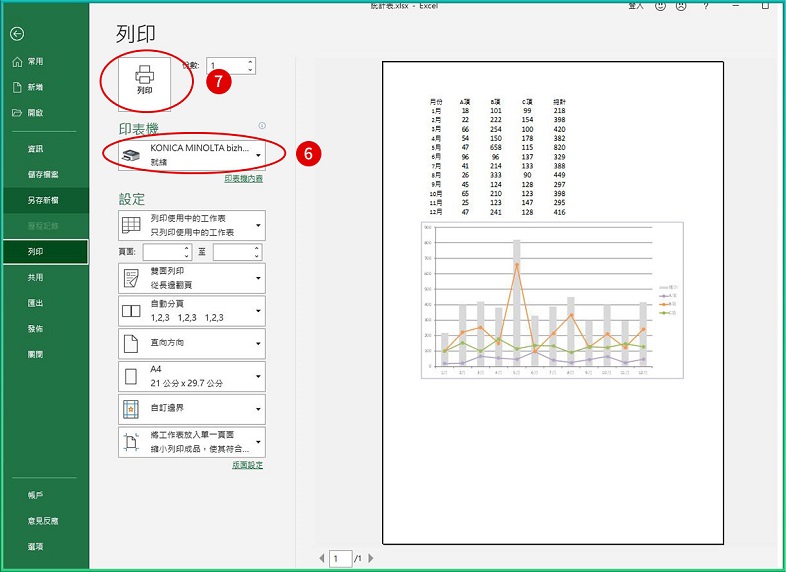This screenshot has width=786, height=572.
Task: Click the help question mark icon
Action: [706, 6]
